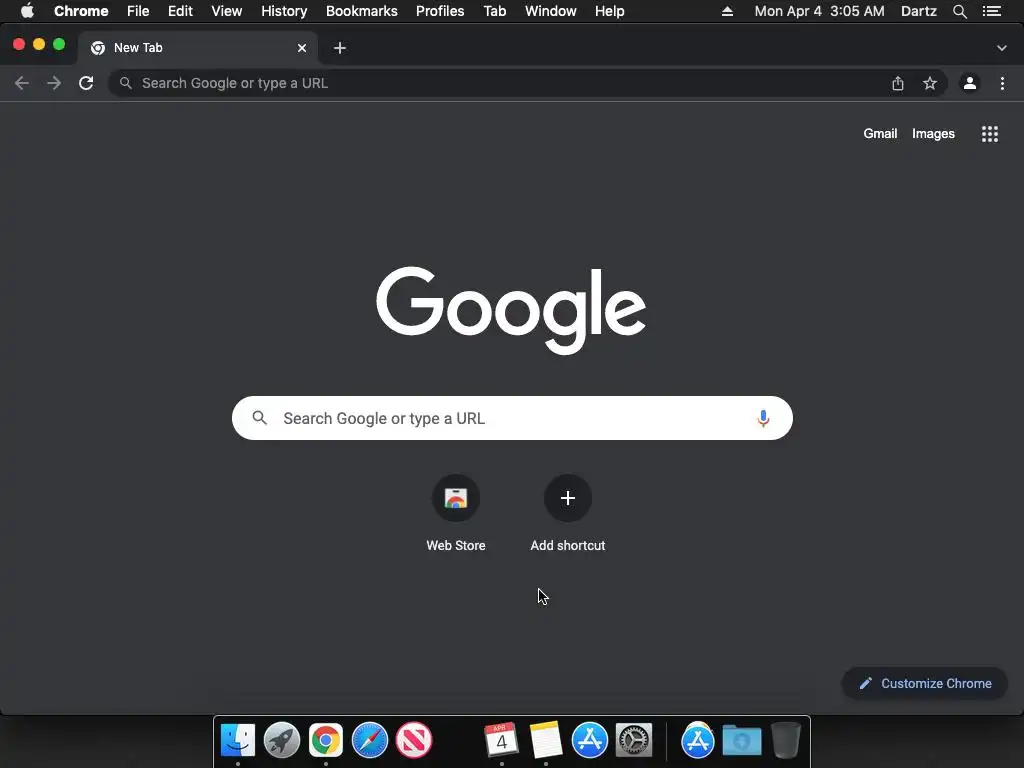Screen dimensions: 1024x768
Task: Open the profile avatar menu
Action: pyautogui.click(x=970, y=83)
